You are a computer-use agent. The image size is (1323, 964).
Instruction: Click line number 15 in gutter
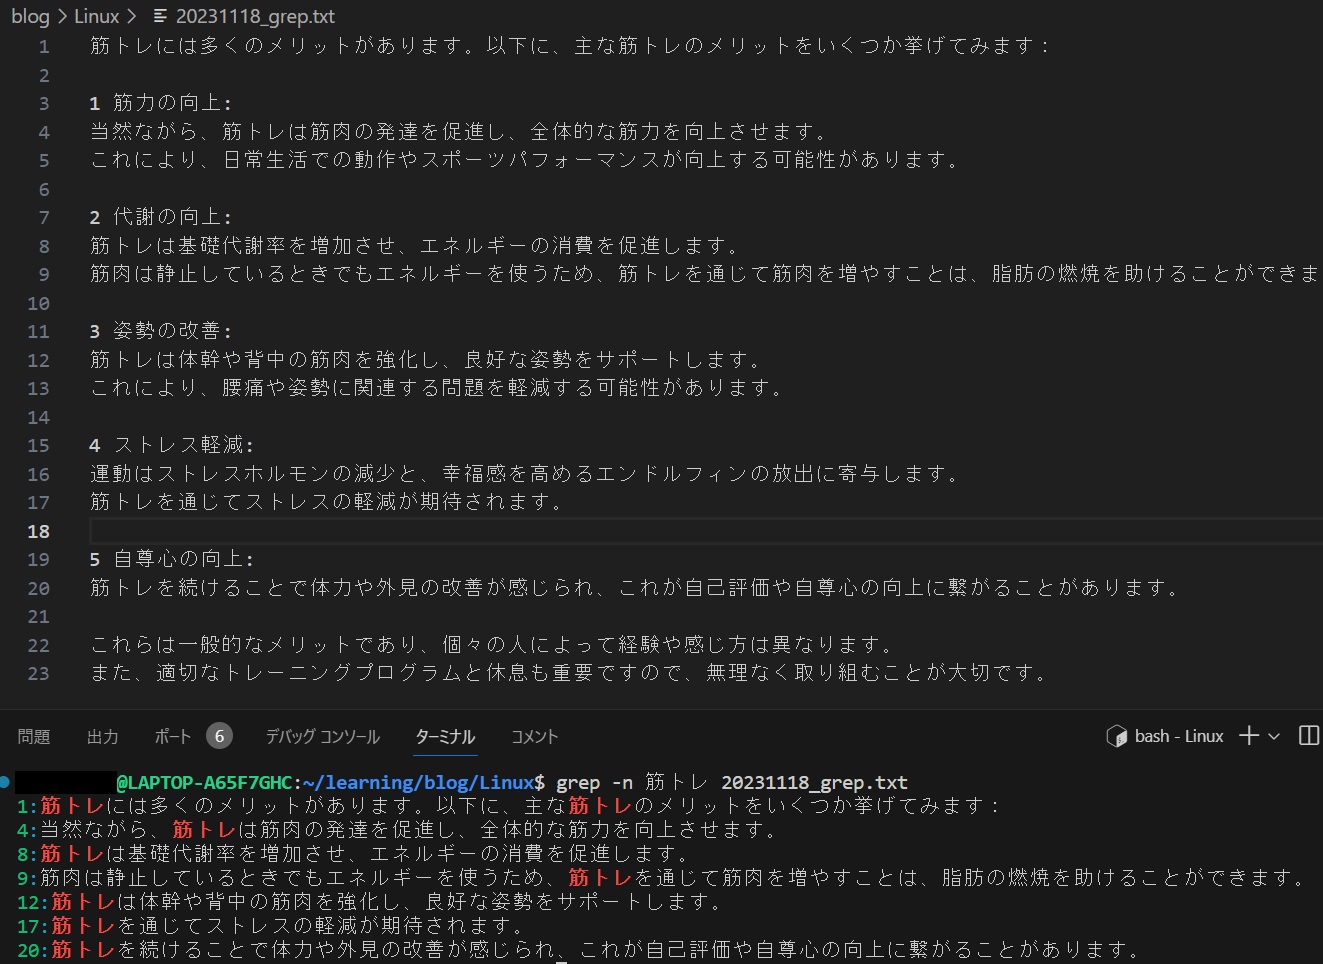(38, 445)
